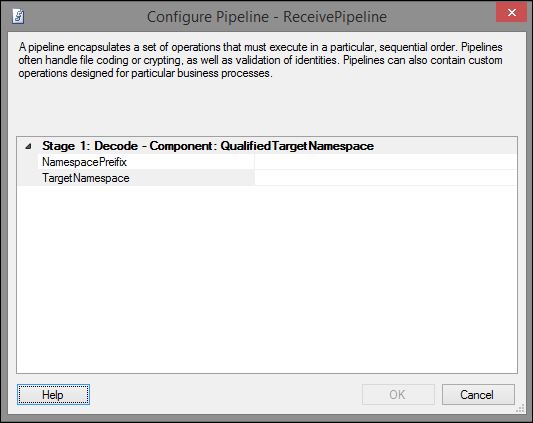Click the blank gray area below the description
Viewport: 533px width, 423px height.
point(267,107)
